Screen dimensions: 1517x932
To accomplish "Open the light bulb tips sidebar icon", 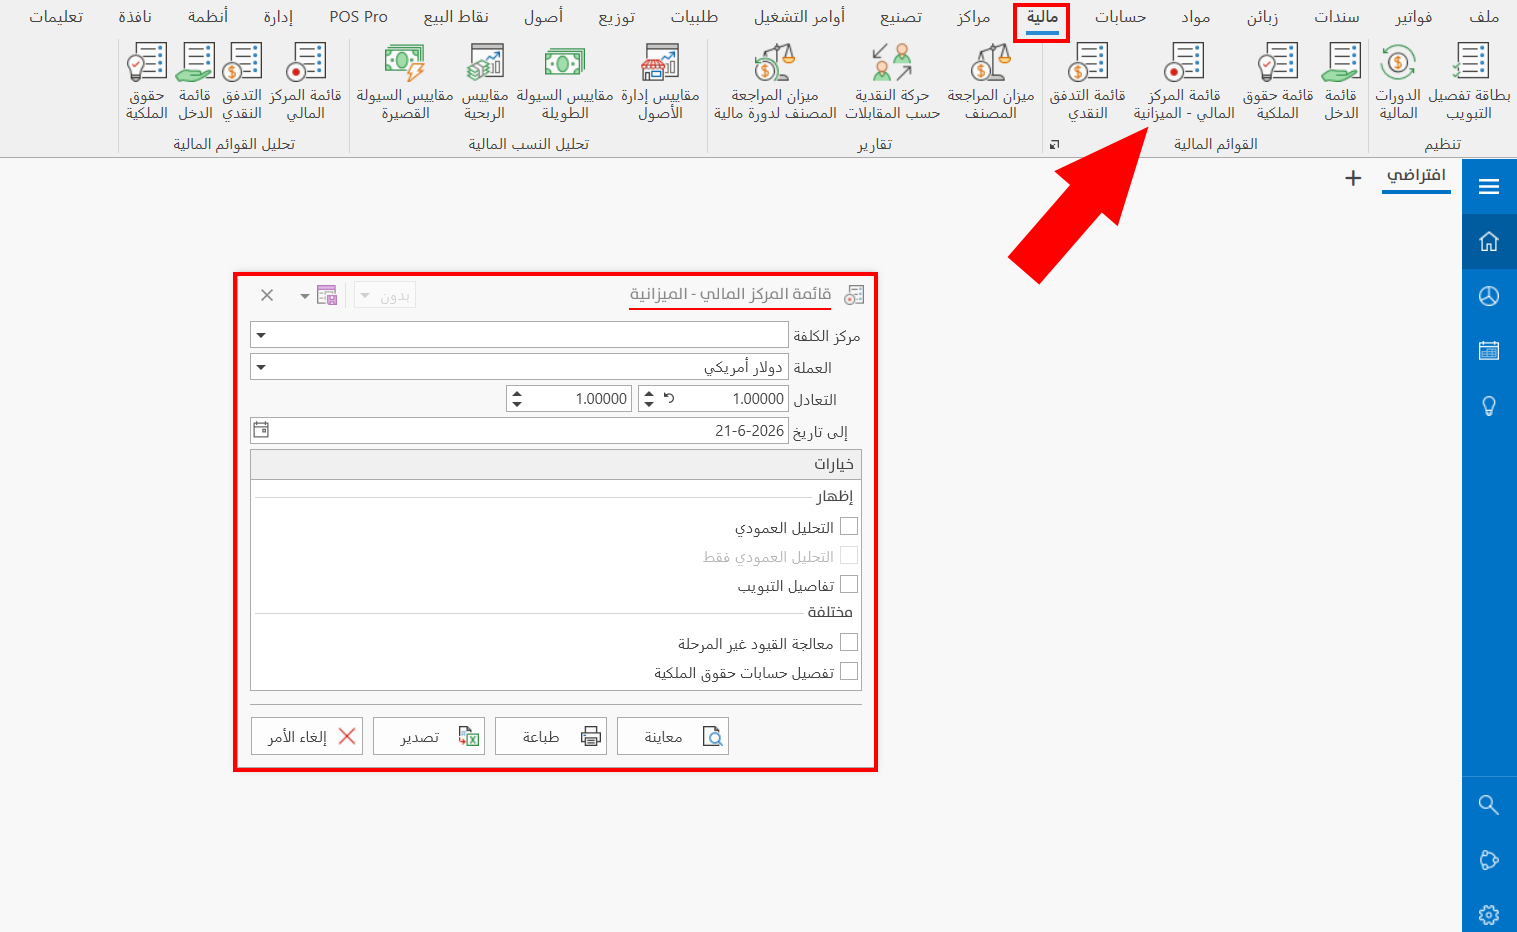I will pyautogui.click(x=1489, y=405).
